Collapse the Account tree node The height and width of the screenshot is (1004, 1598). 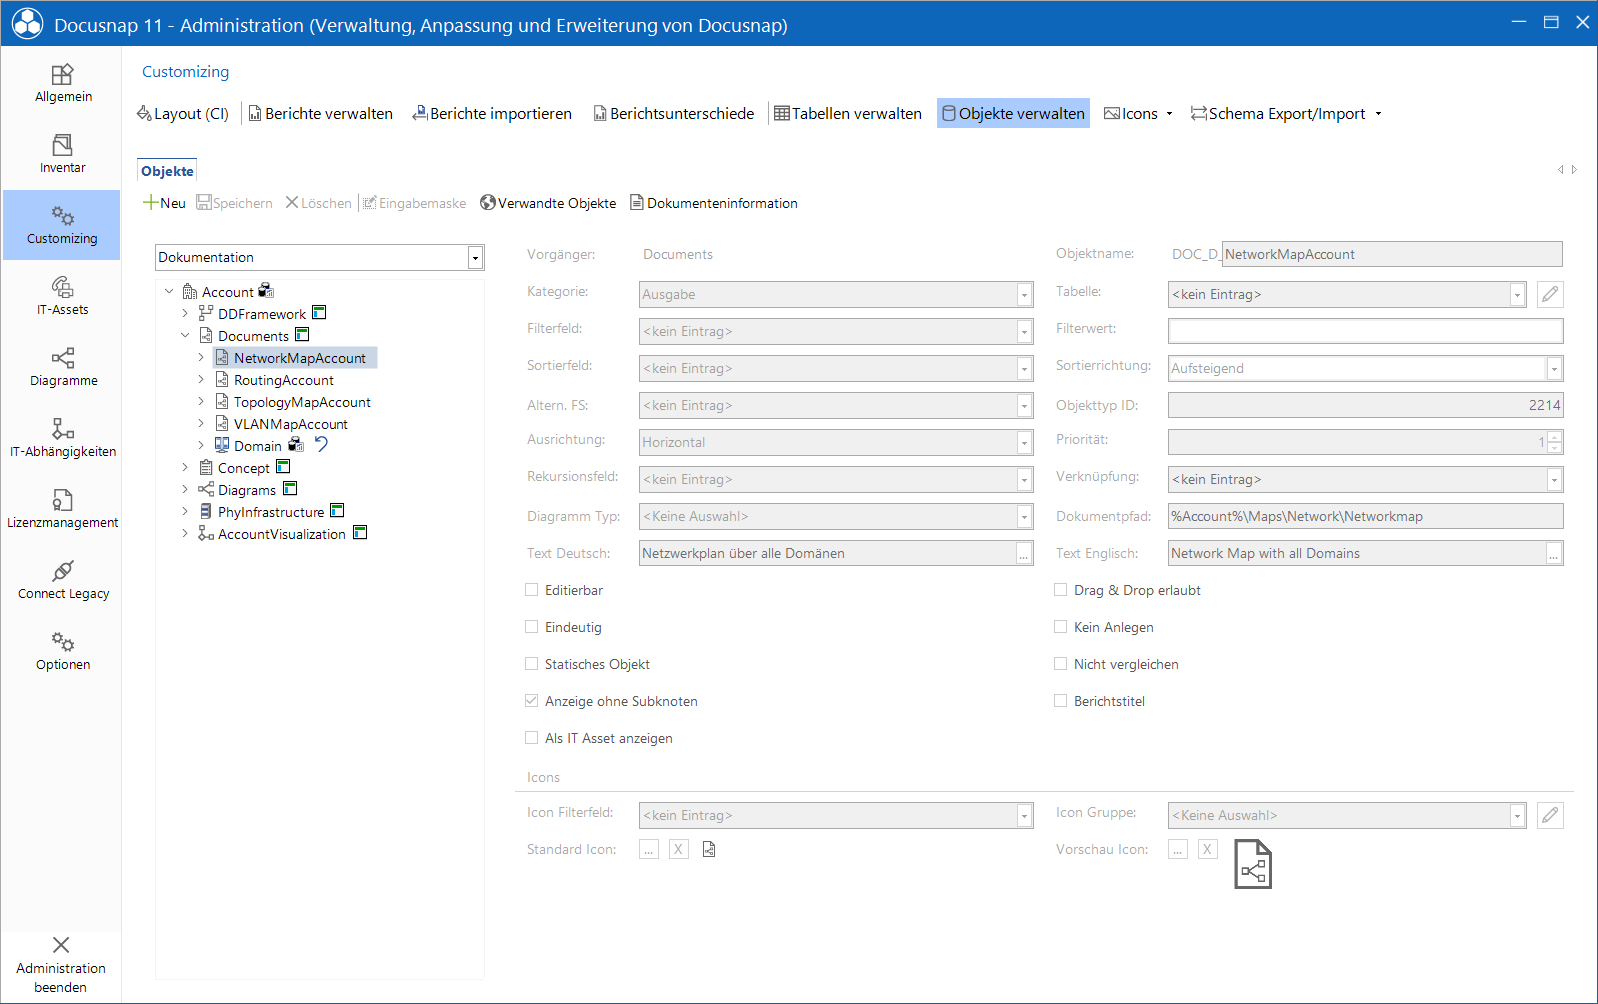169,292
